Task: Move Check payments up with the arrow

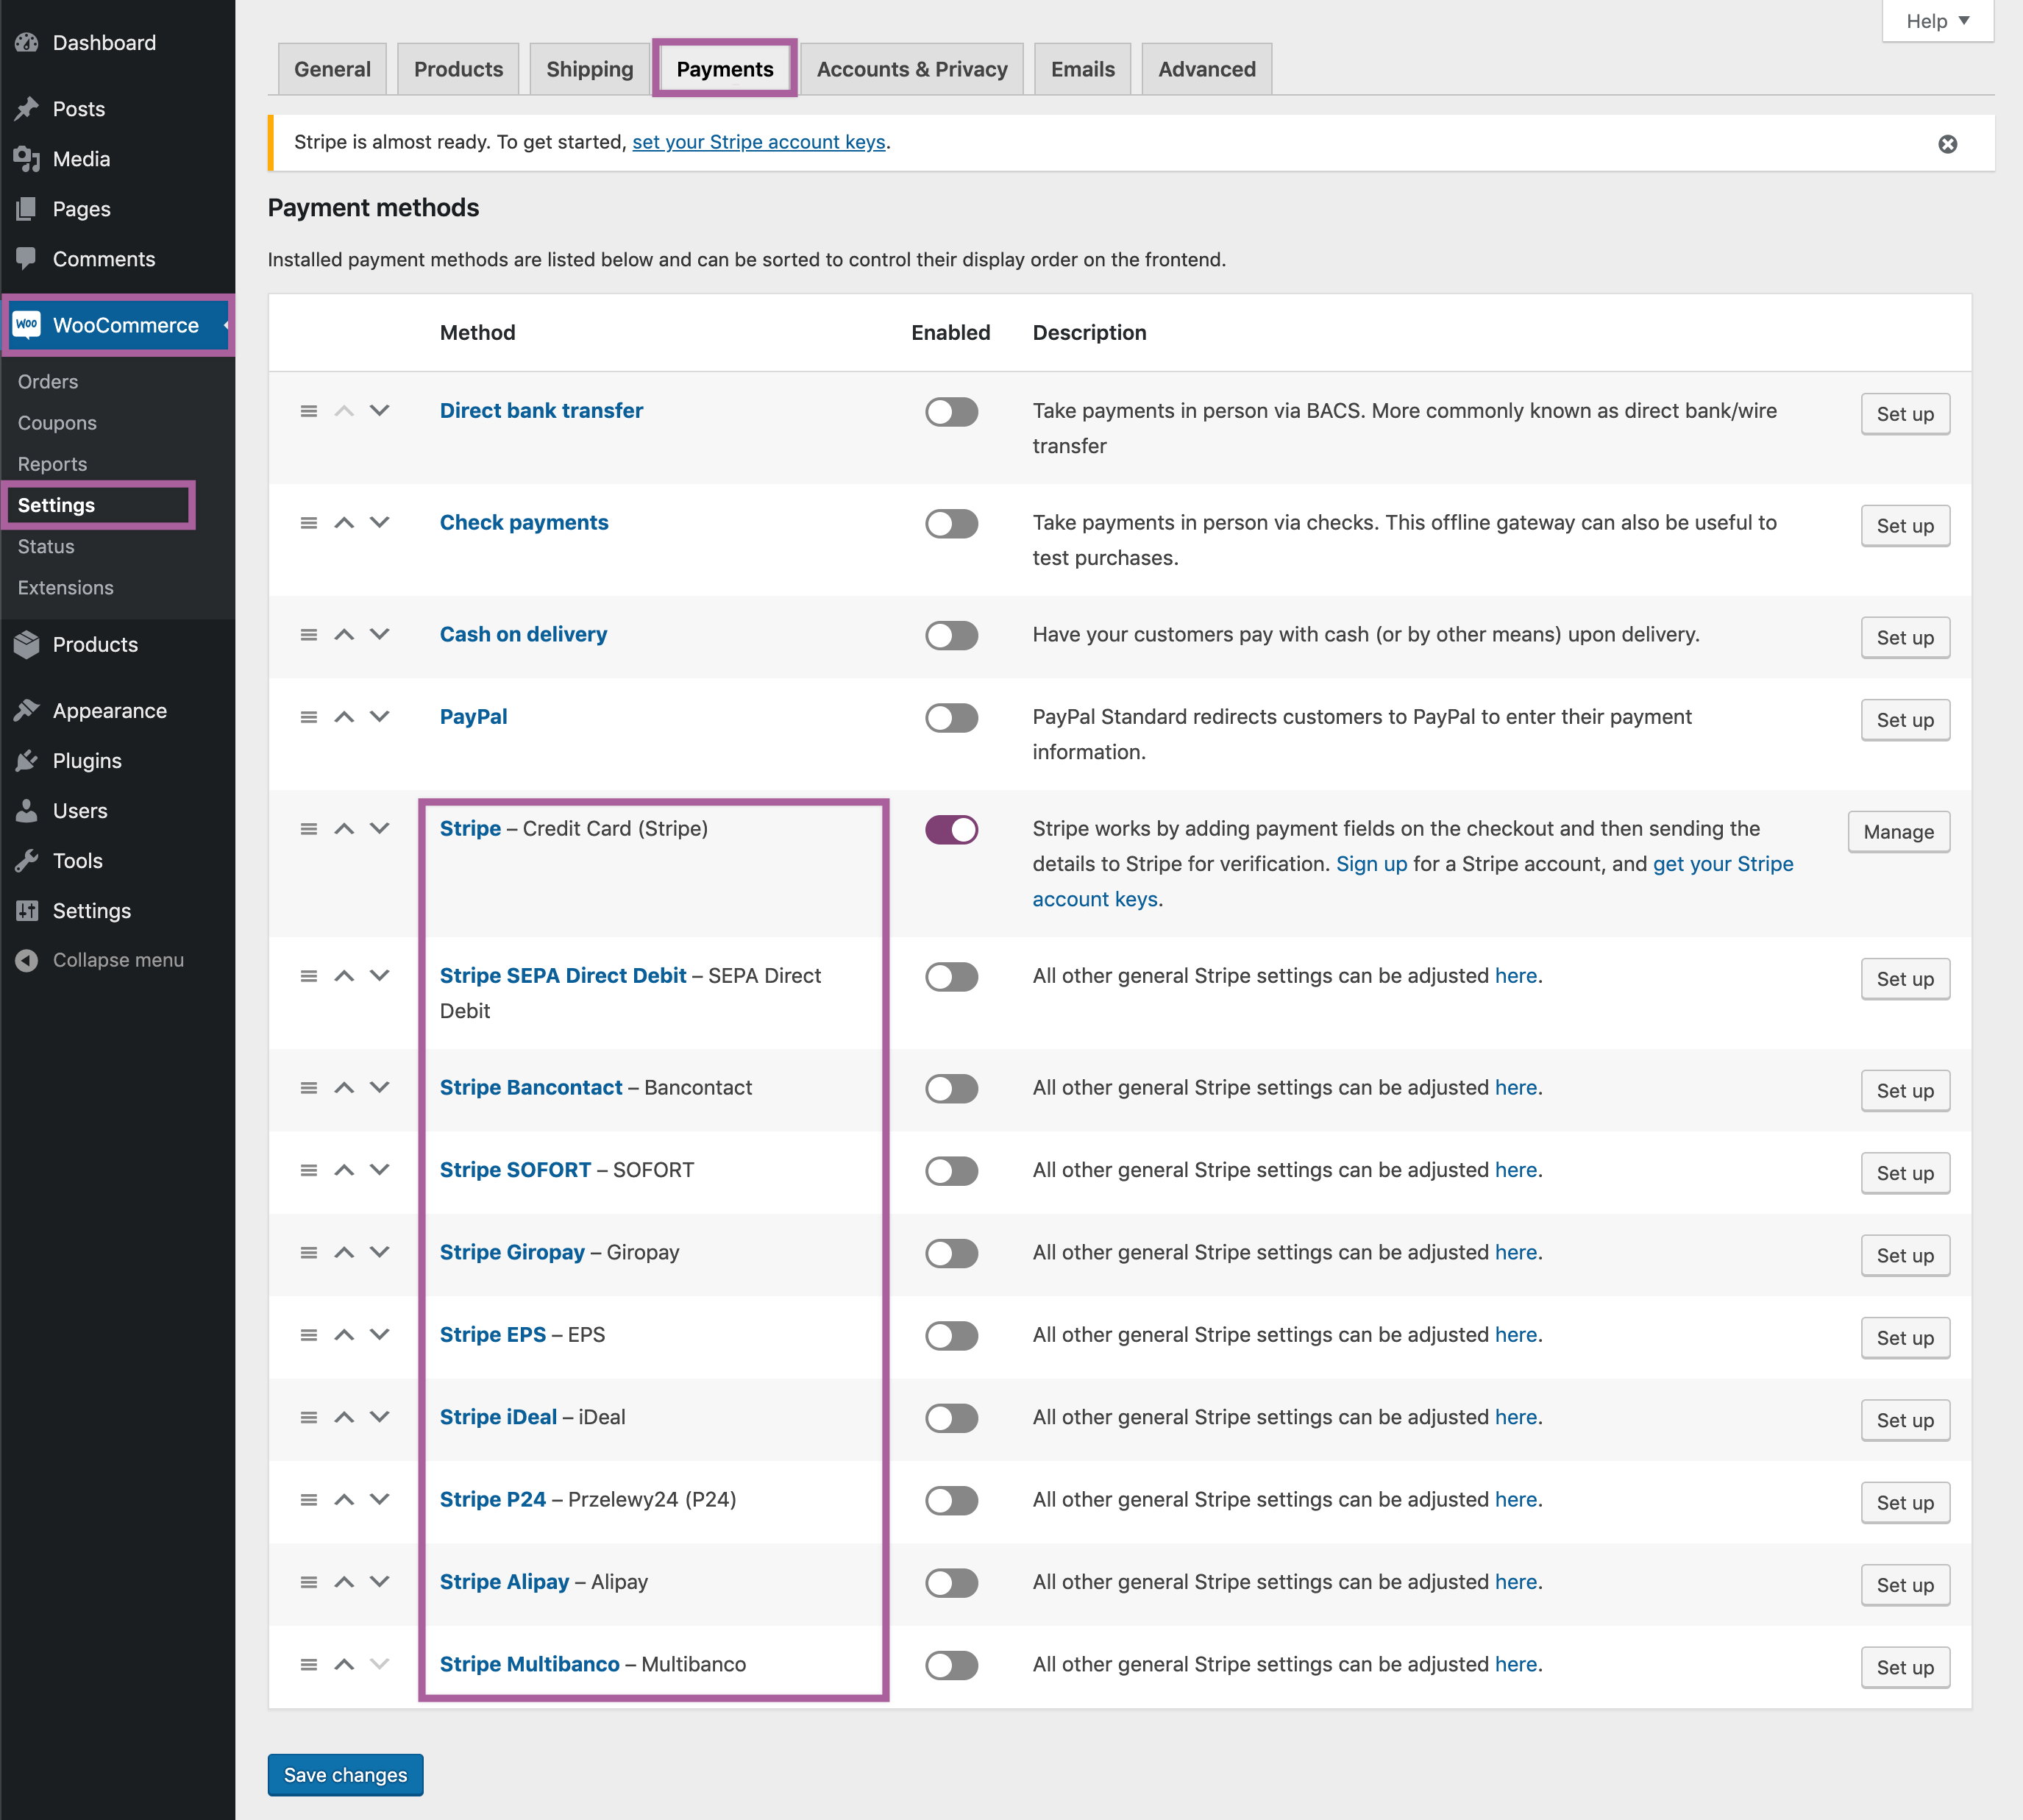Action: [x=344, y=523]
